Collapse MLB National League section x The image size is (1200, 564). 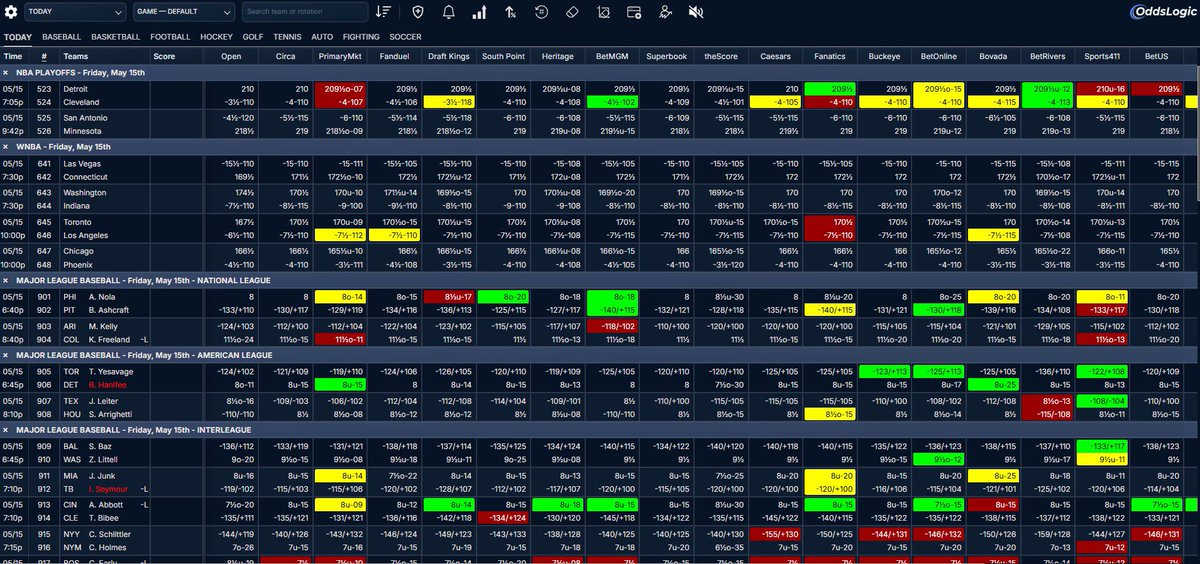pos(6,281)
